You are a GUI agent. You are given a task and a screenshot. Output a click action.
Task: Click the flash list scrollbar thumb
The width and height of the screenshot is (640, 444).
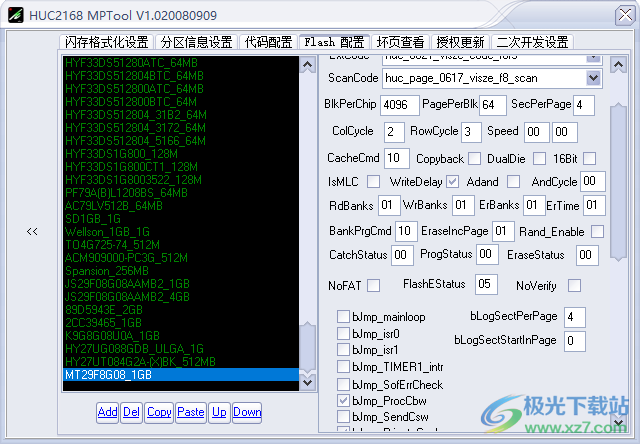(307, 346)
